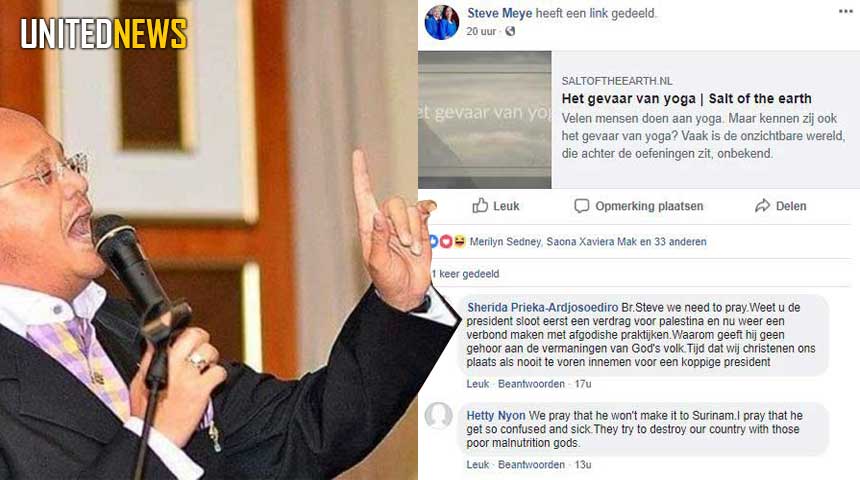This screenshot has height=480, width=860.
Task: Click the comment bubble icon
Action: (x=581, y=206)
